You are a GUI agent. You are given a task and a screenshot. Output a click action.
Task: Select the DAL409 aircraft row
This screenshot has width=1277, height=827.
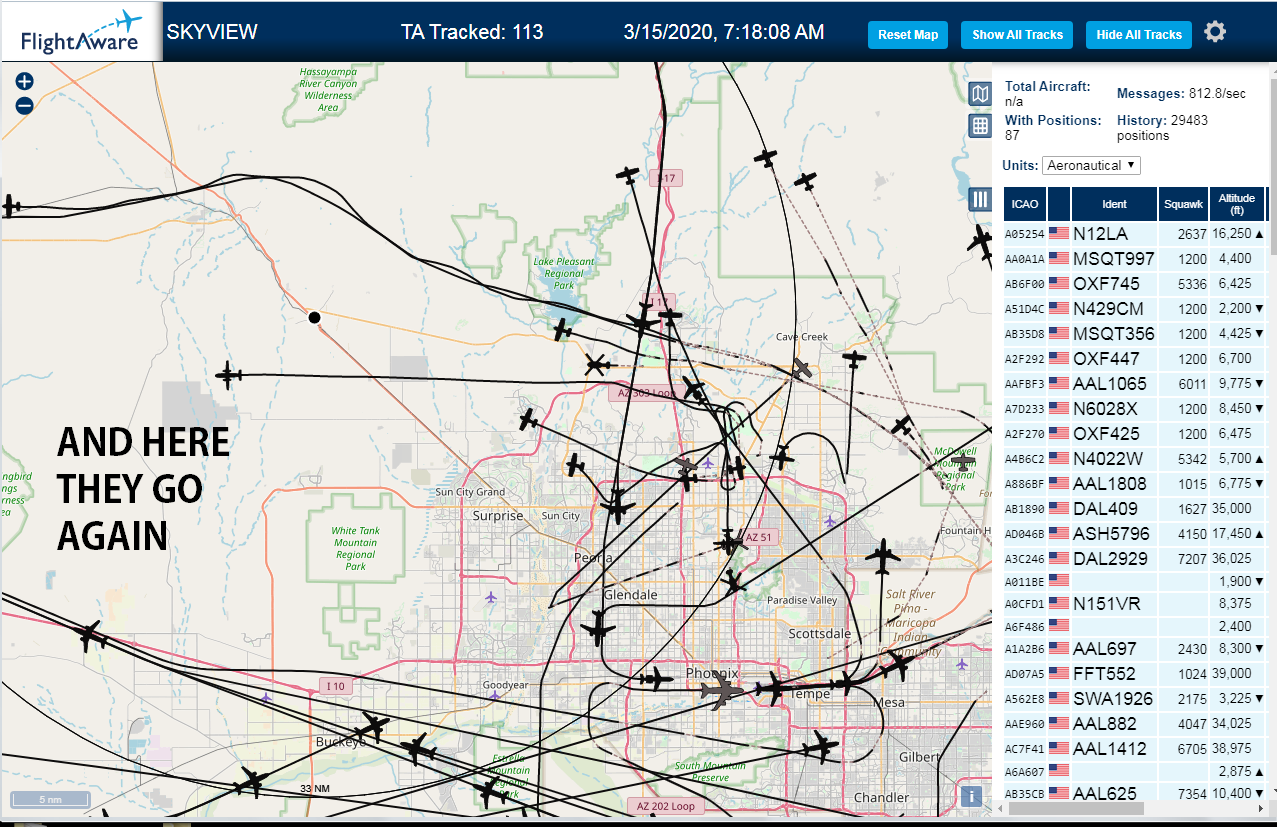(1135, 509)
